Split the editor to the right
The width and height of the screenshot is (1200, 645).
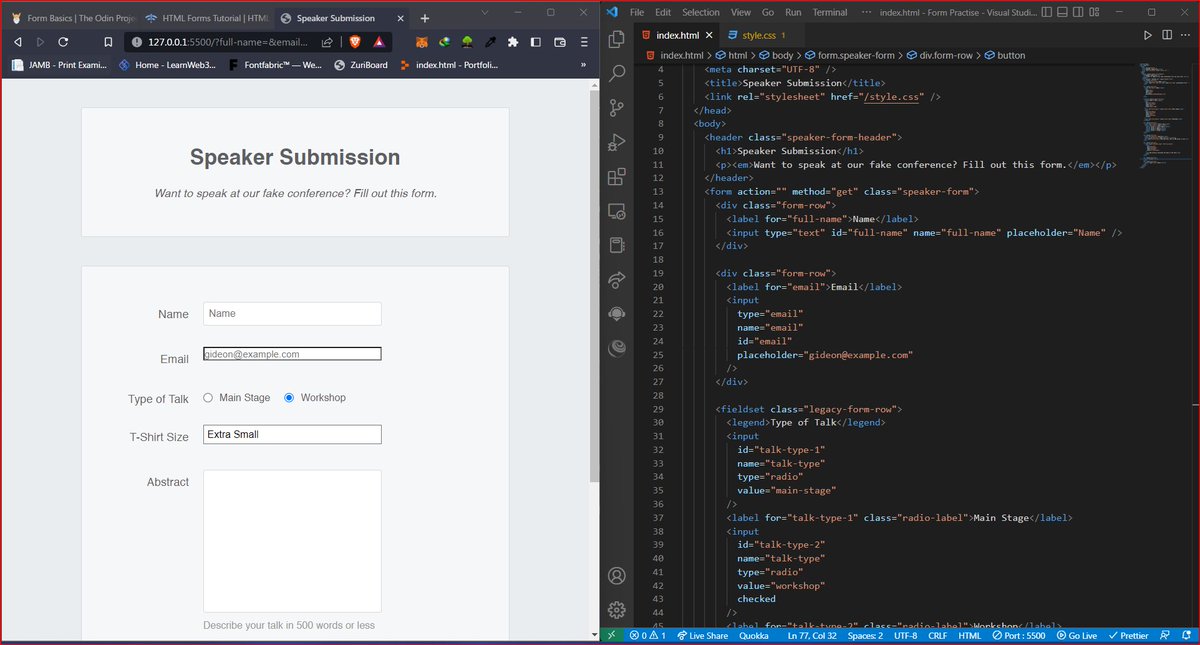click(x=1167, y=35)
